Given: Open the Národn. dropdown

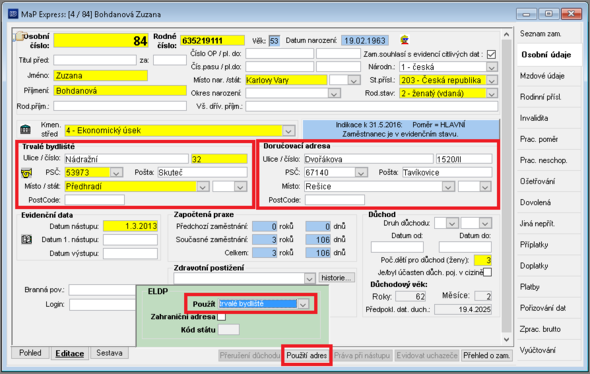Looking at the screenshot, I should (491, 67).
